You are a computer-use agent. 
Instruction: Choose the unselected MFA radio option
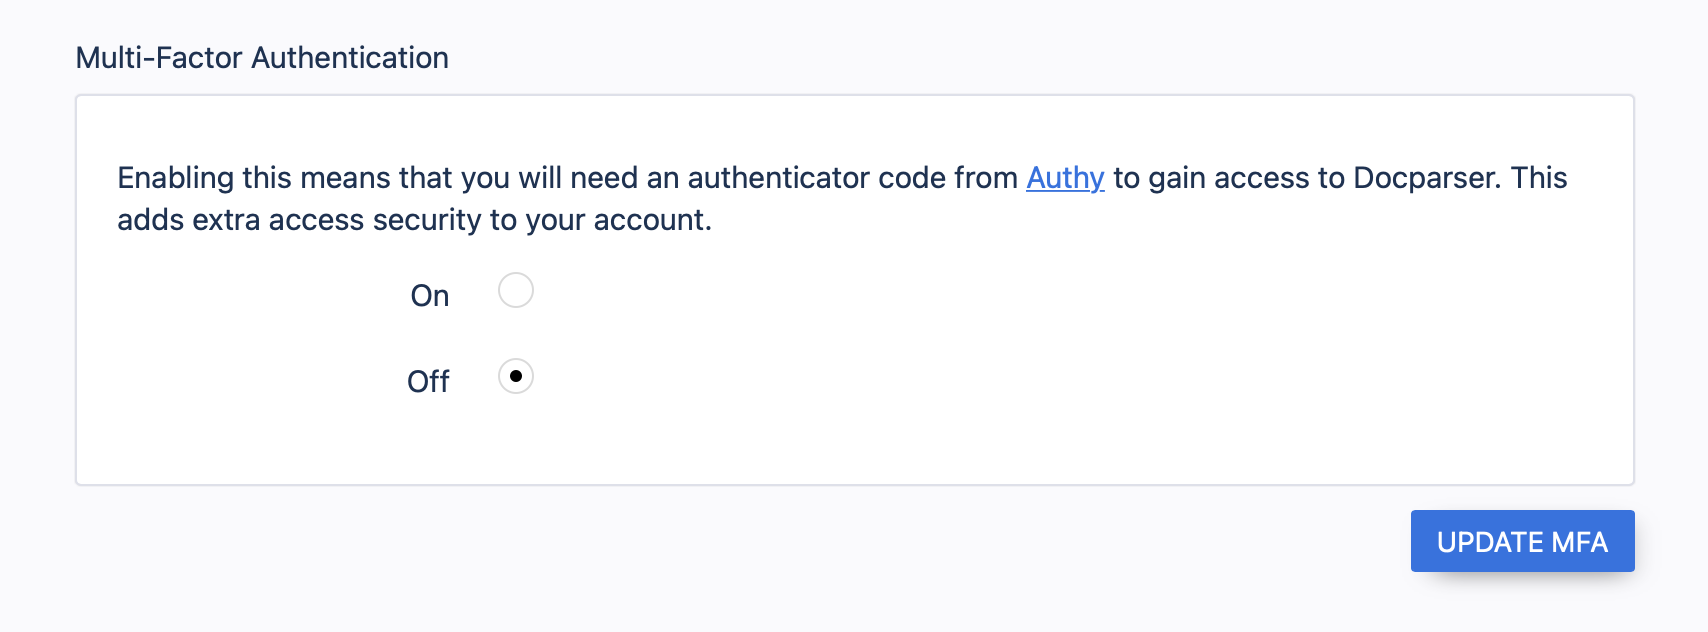tap(516, 290)
